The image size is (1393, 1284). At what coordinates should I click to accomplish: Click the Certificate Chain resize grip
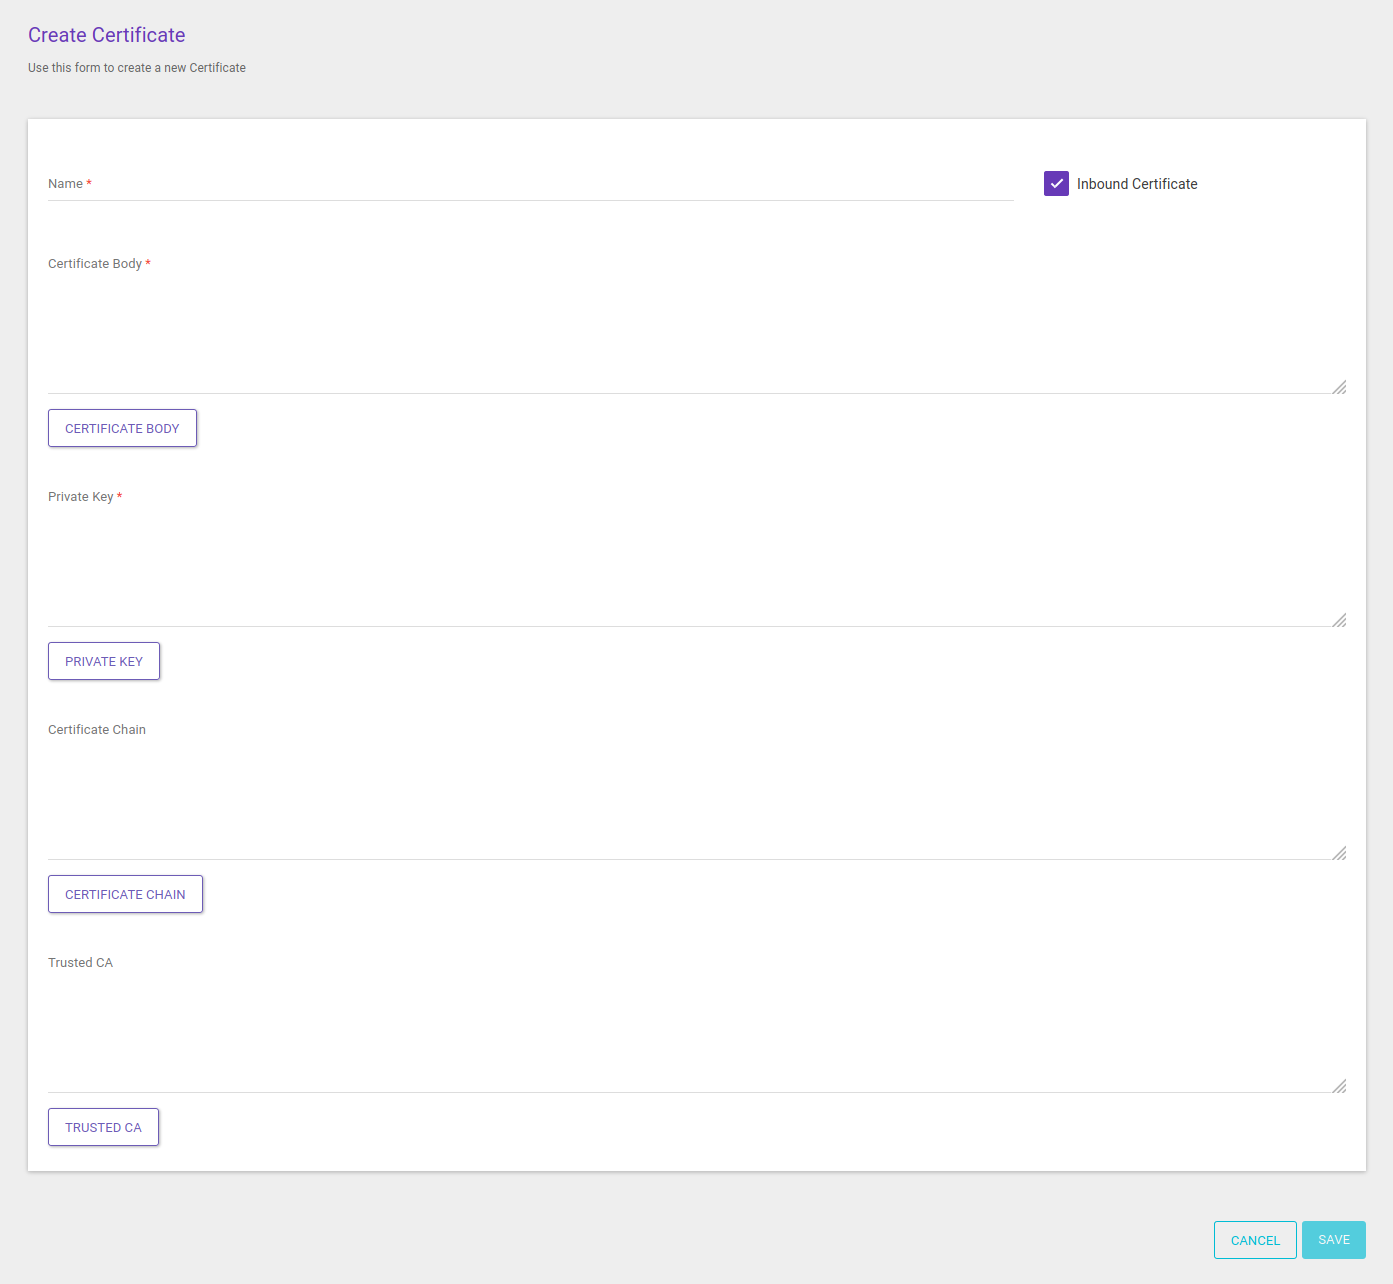pos(1341,851)
